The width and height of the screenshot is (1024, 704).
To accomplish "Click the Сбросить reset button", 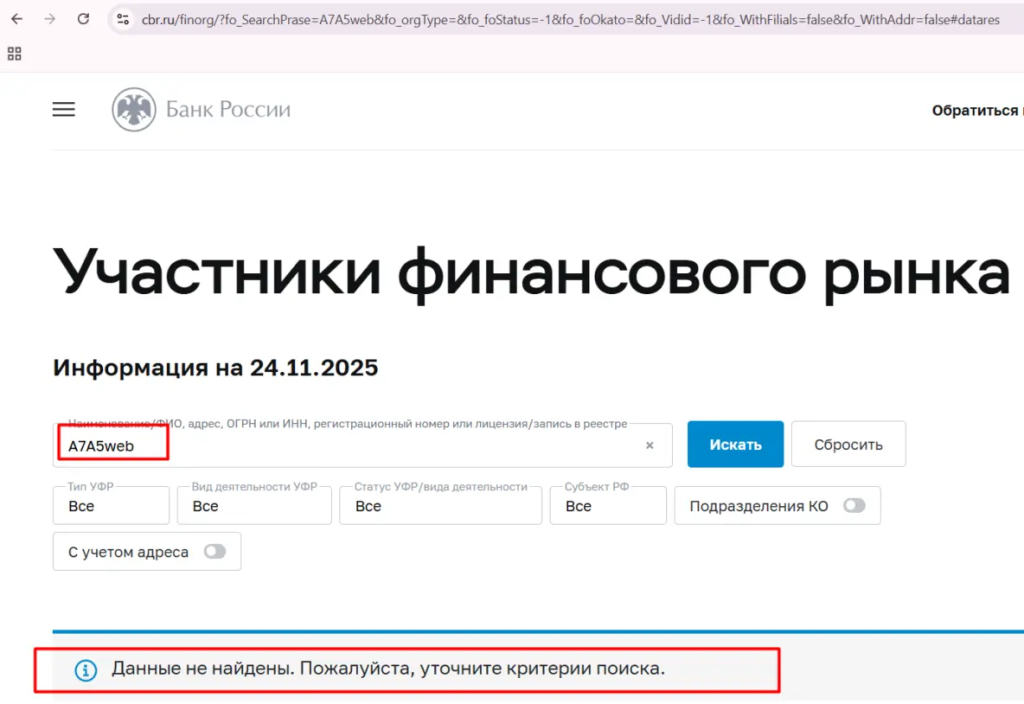I will tap(848, 445).
